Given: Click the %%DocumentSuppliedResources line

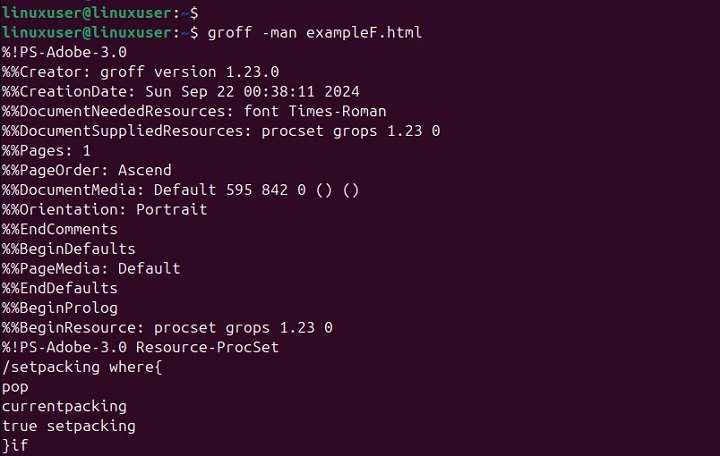Looking at the screenshot, I should click(x=220, y=131).
